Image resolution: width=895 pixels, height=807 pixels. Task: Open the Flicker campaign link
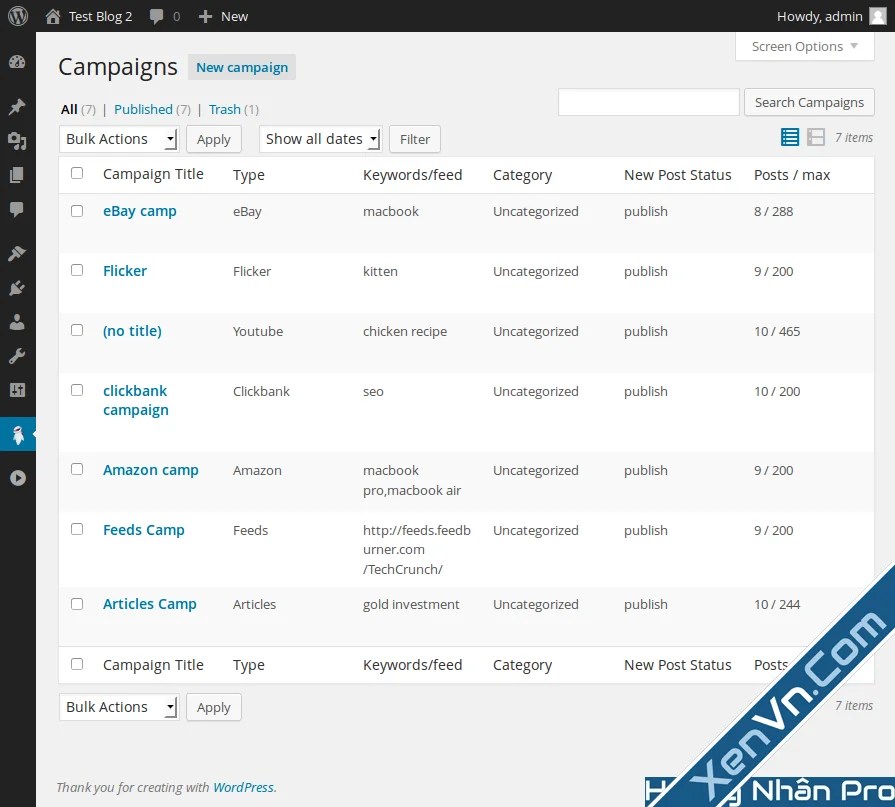[125, 271]
